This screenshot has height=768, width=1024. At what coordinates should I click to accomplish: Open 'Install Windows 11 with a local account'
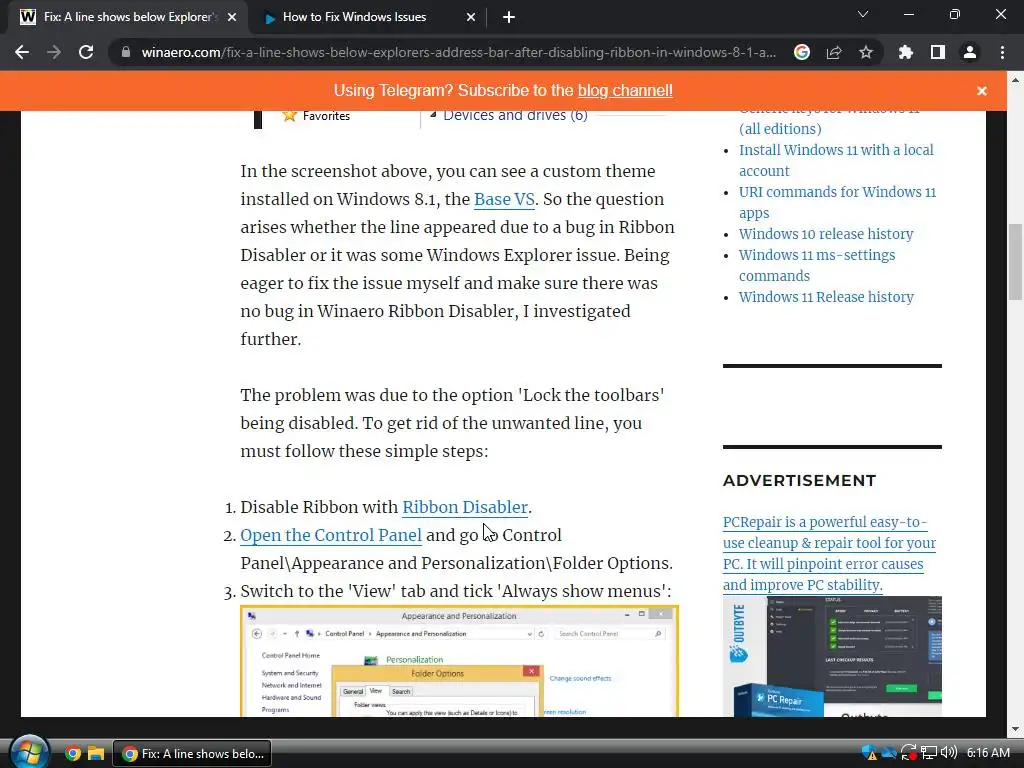pyautogui.click(x=836, y=160)
